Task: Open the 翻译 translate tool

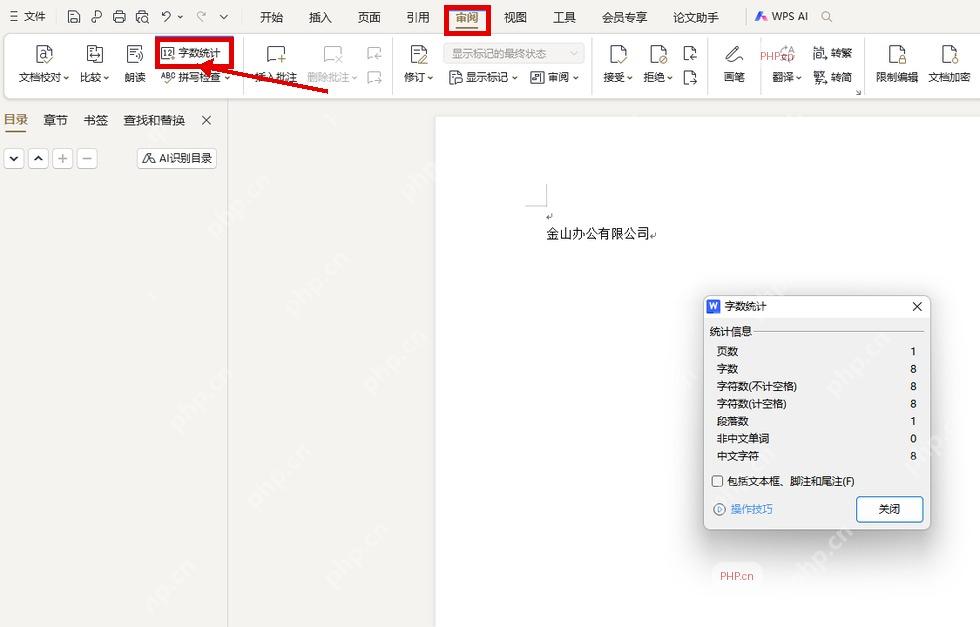Action: (786, 63)
